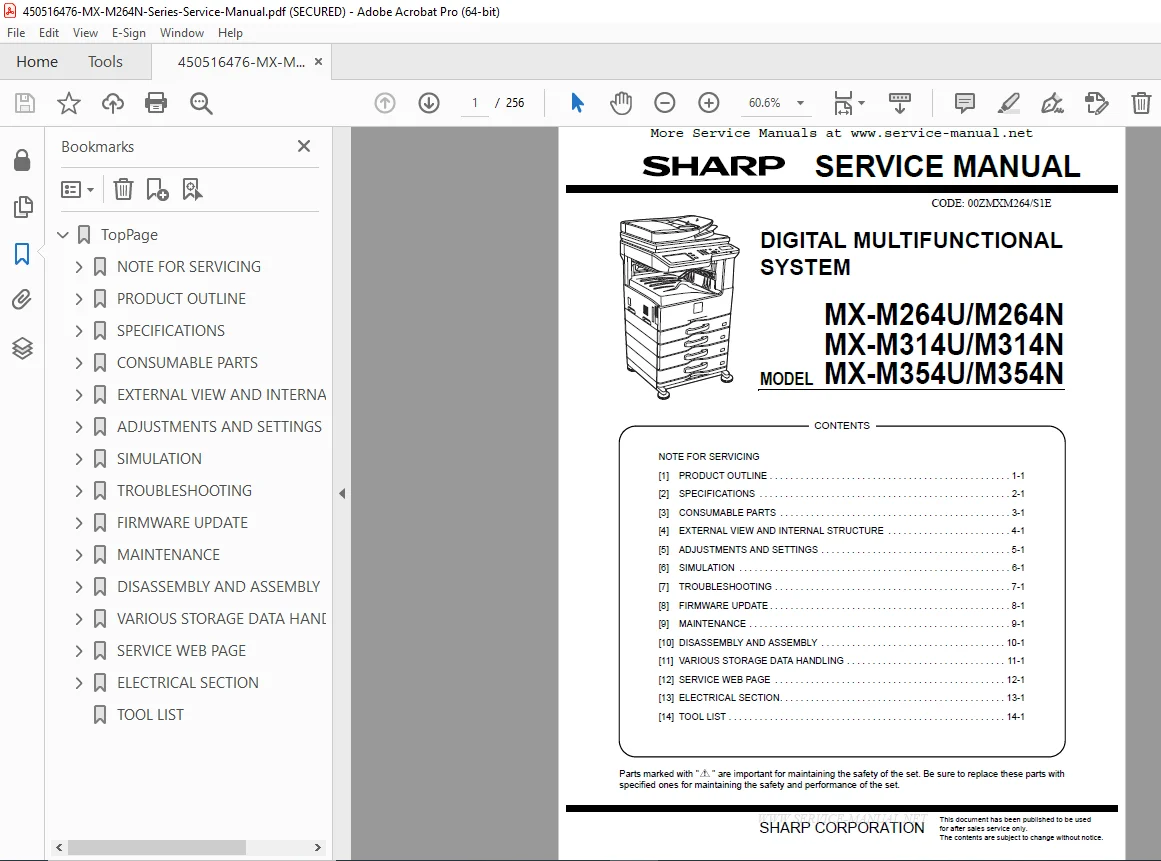1161x861 pixels.
Task: Expand SPECIFICATIONS bookmark
Action: click(x=79, y=331)
